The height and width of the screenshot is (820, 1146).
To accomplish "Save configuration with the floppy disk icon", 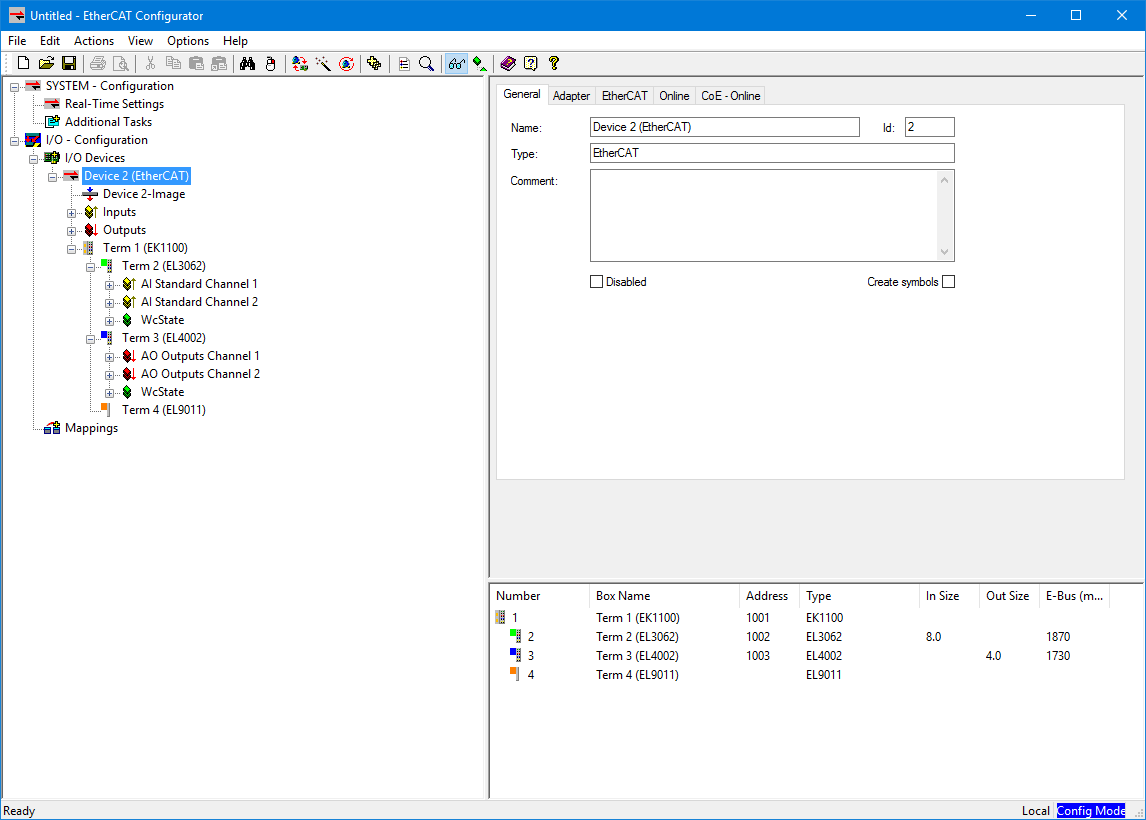I will [69, 64].
